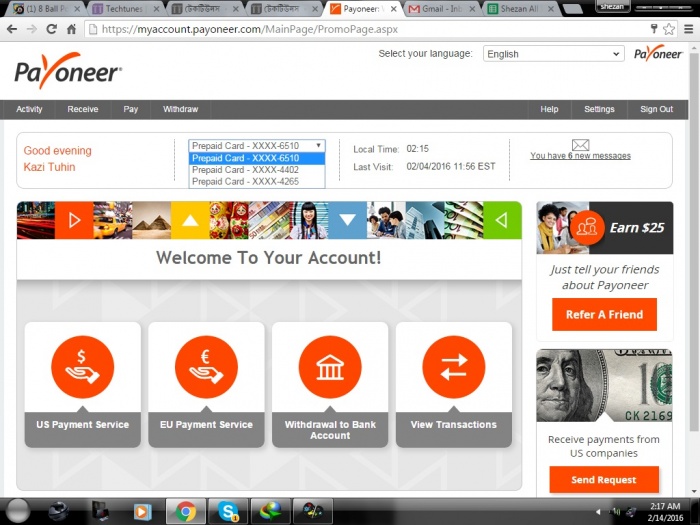Viewport: 700px width, 525px height.
Task: Click the EU Payment Service label
Action: click(x=206, y=425)
